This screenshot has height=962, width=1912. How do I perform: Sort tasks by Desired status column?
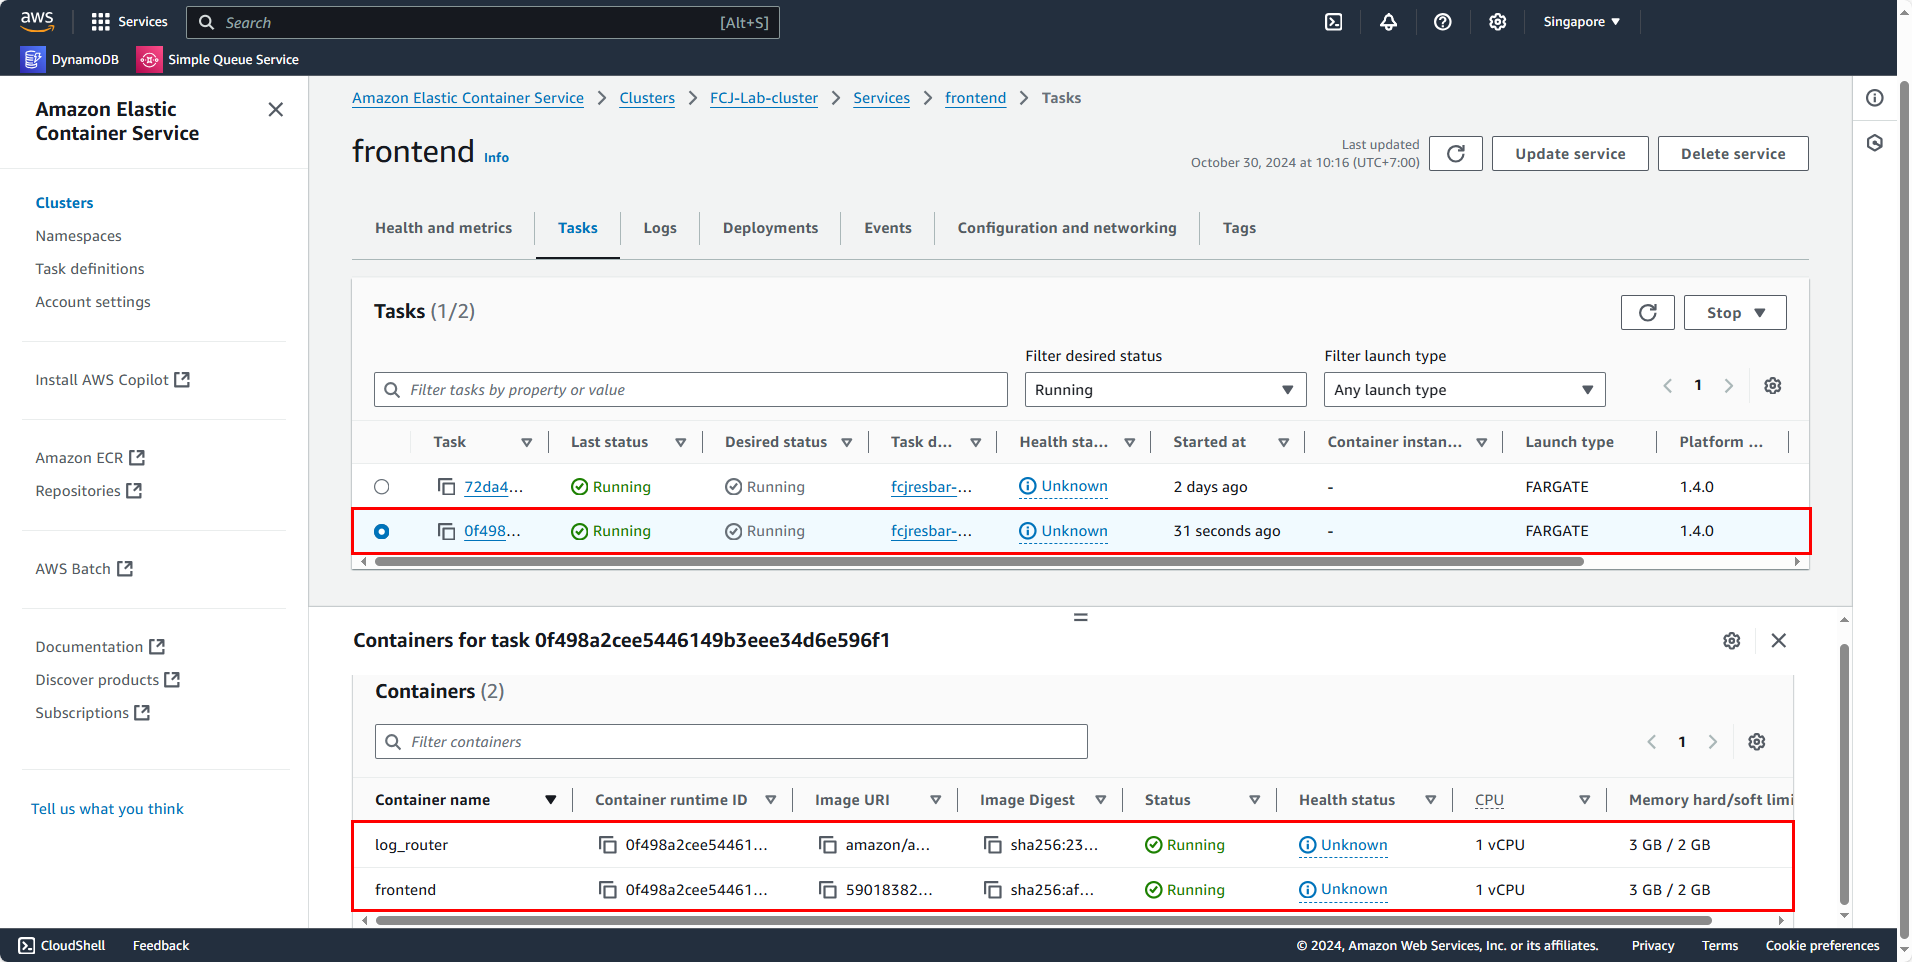point(846,442)
